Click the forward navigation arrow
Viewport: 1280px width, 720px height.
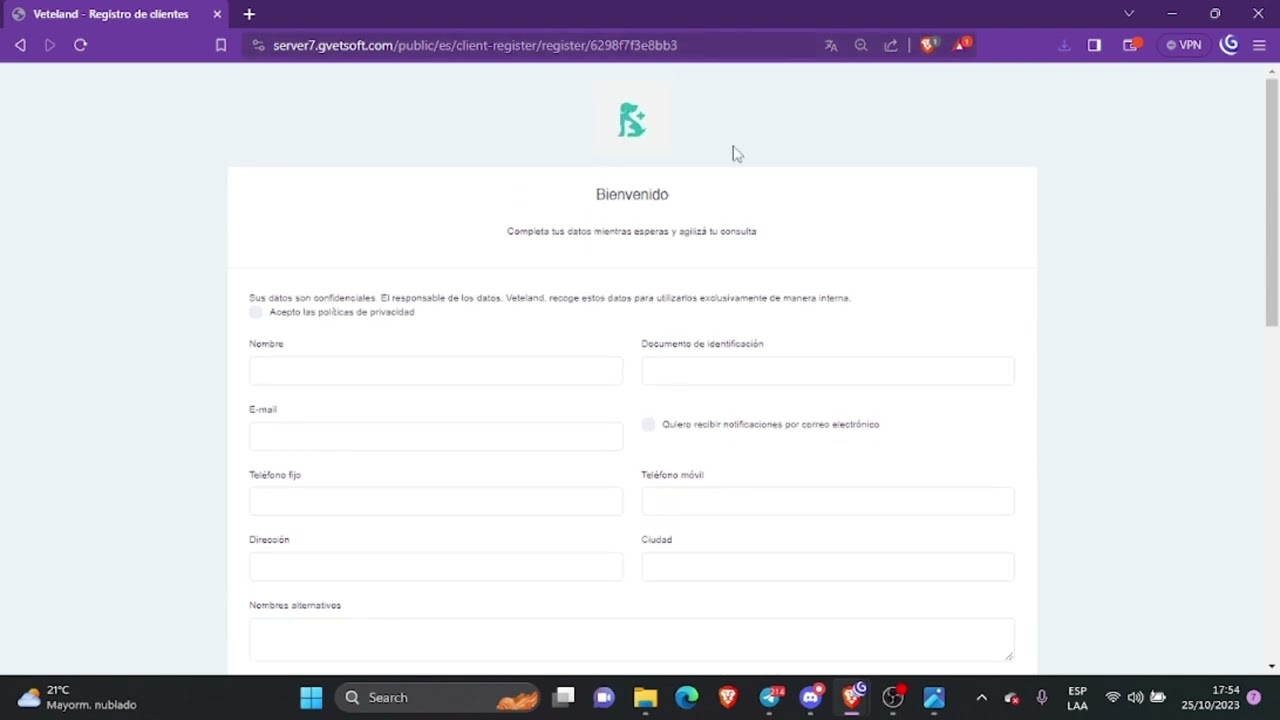pos(50,45)
